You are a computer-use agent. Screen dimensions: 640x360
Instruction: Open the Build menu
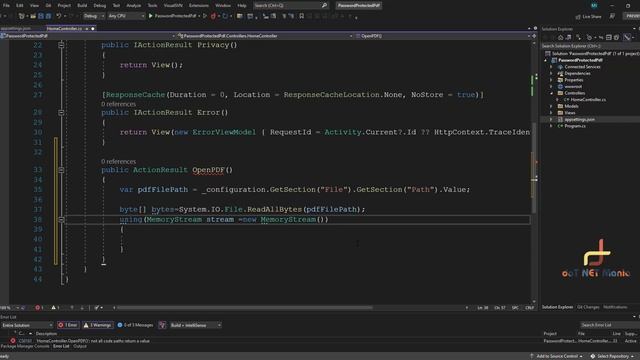82,5
